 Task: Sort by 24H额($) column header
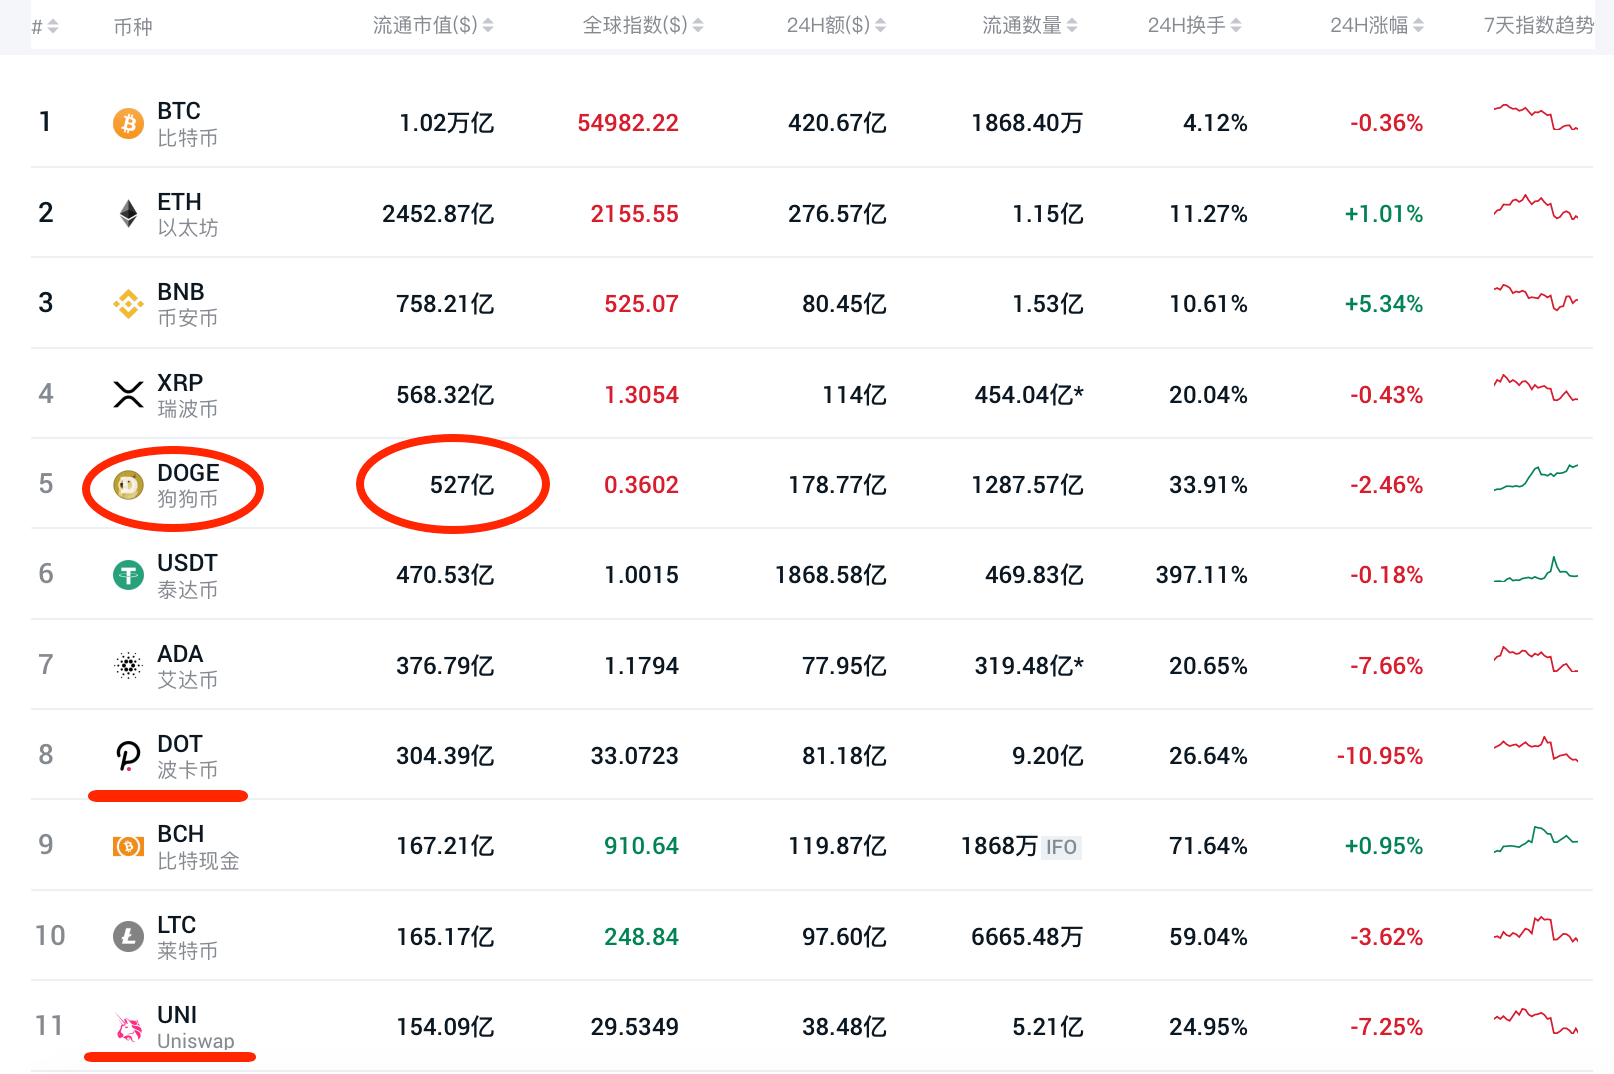836,26
